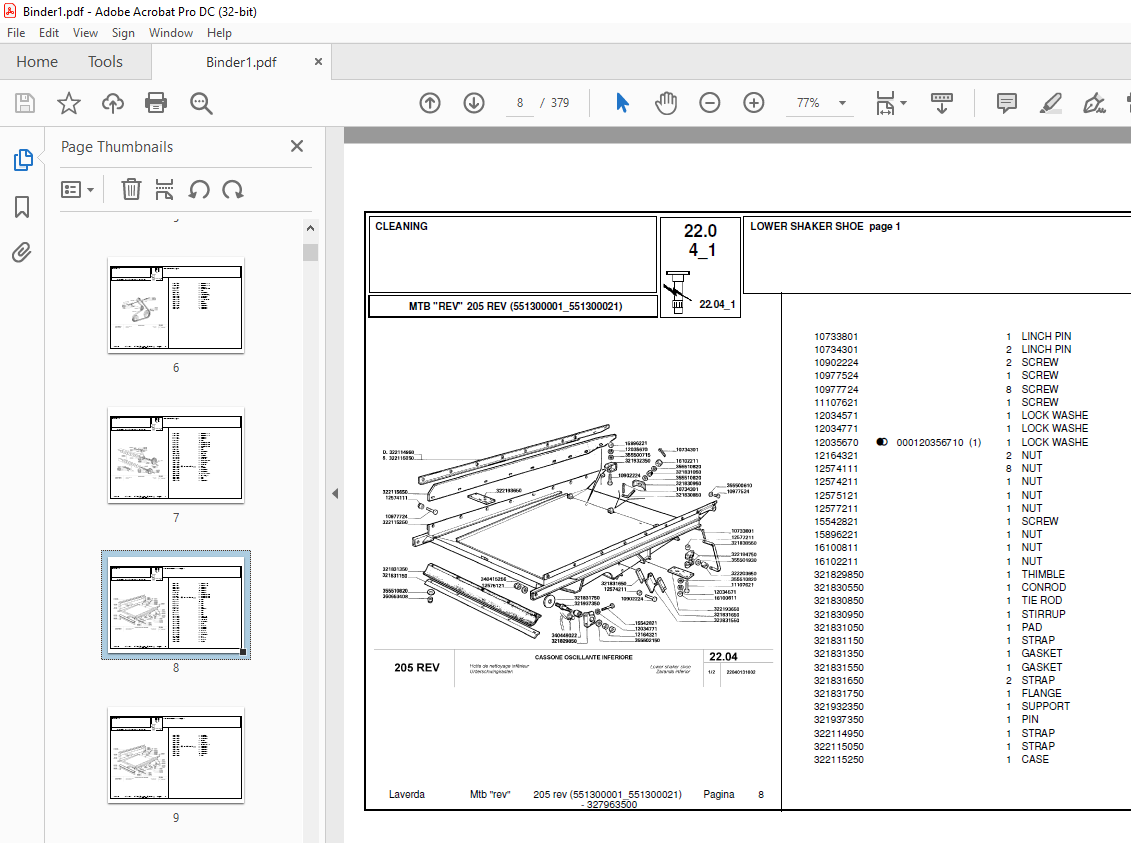Image resolution: width=1131 pixels, height=843 pixels.
Task: Click the THIMBLE part description
Action: [1042, 574]
